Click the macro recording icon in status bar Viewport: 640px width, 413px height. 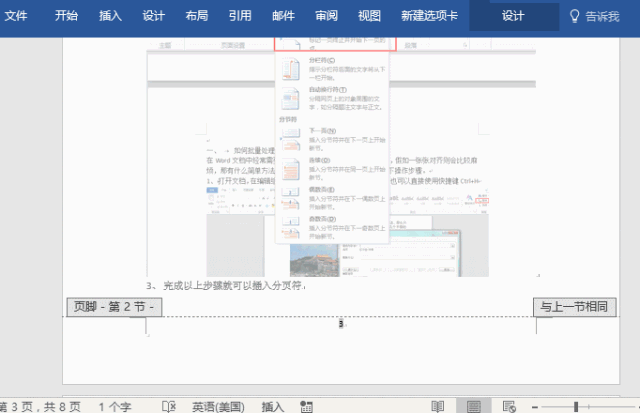(x=306, y=406)
